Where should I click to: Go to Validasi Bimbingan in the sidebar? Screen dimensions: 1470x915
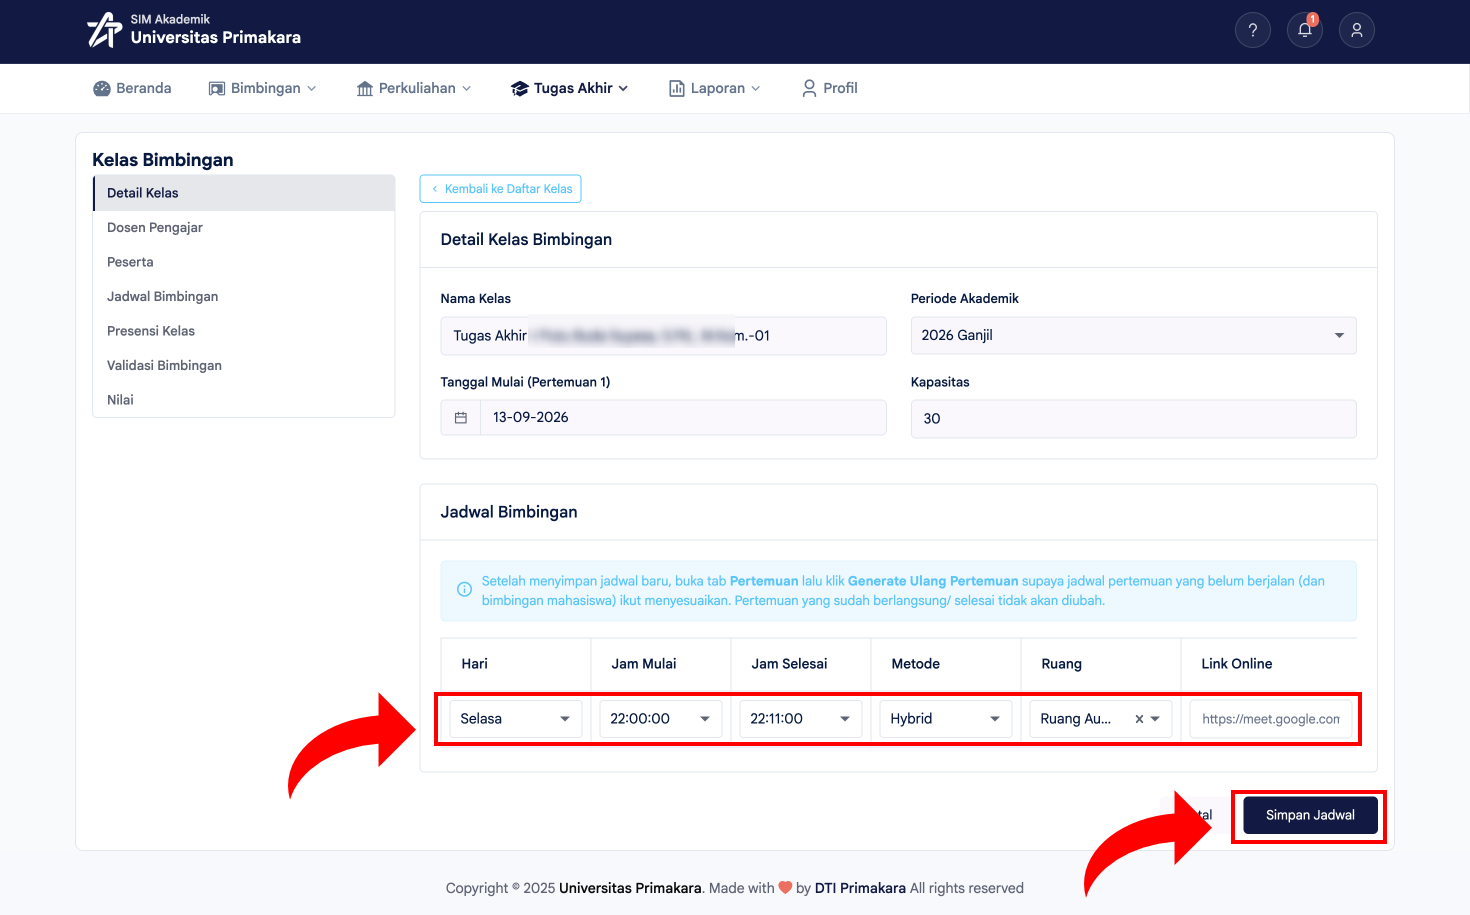tap(244, 366)
